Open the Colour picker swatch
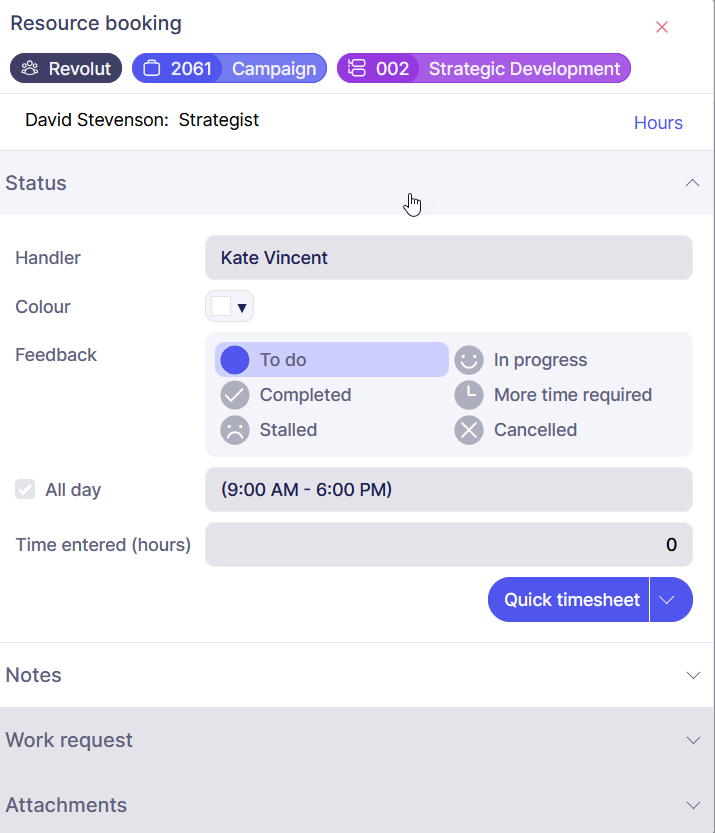The height and width of the screenshot is (833, 715). coord(229,307)
